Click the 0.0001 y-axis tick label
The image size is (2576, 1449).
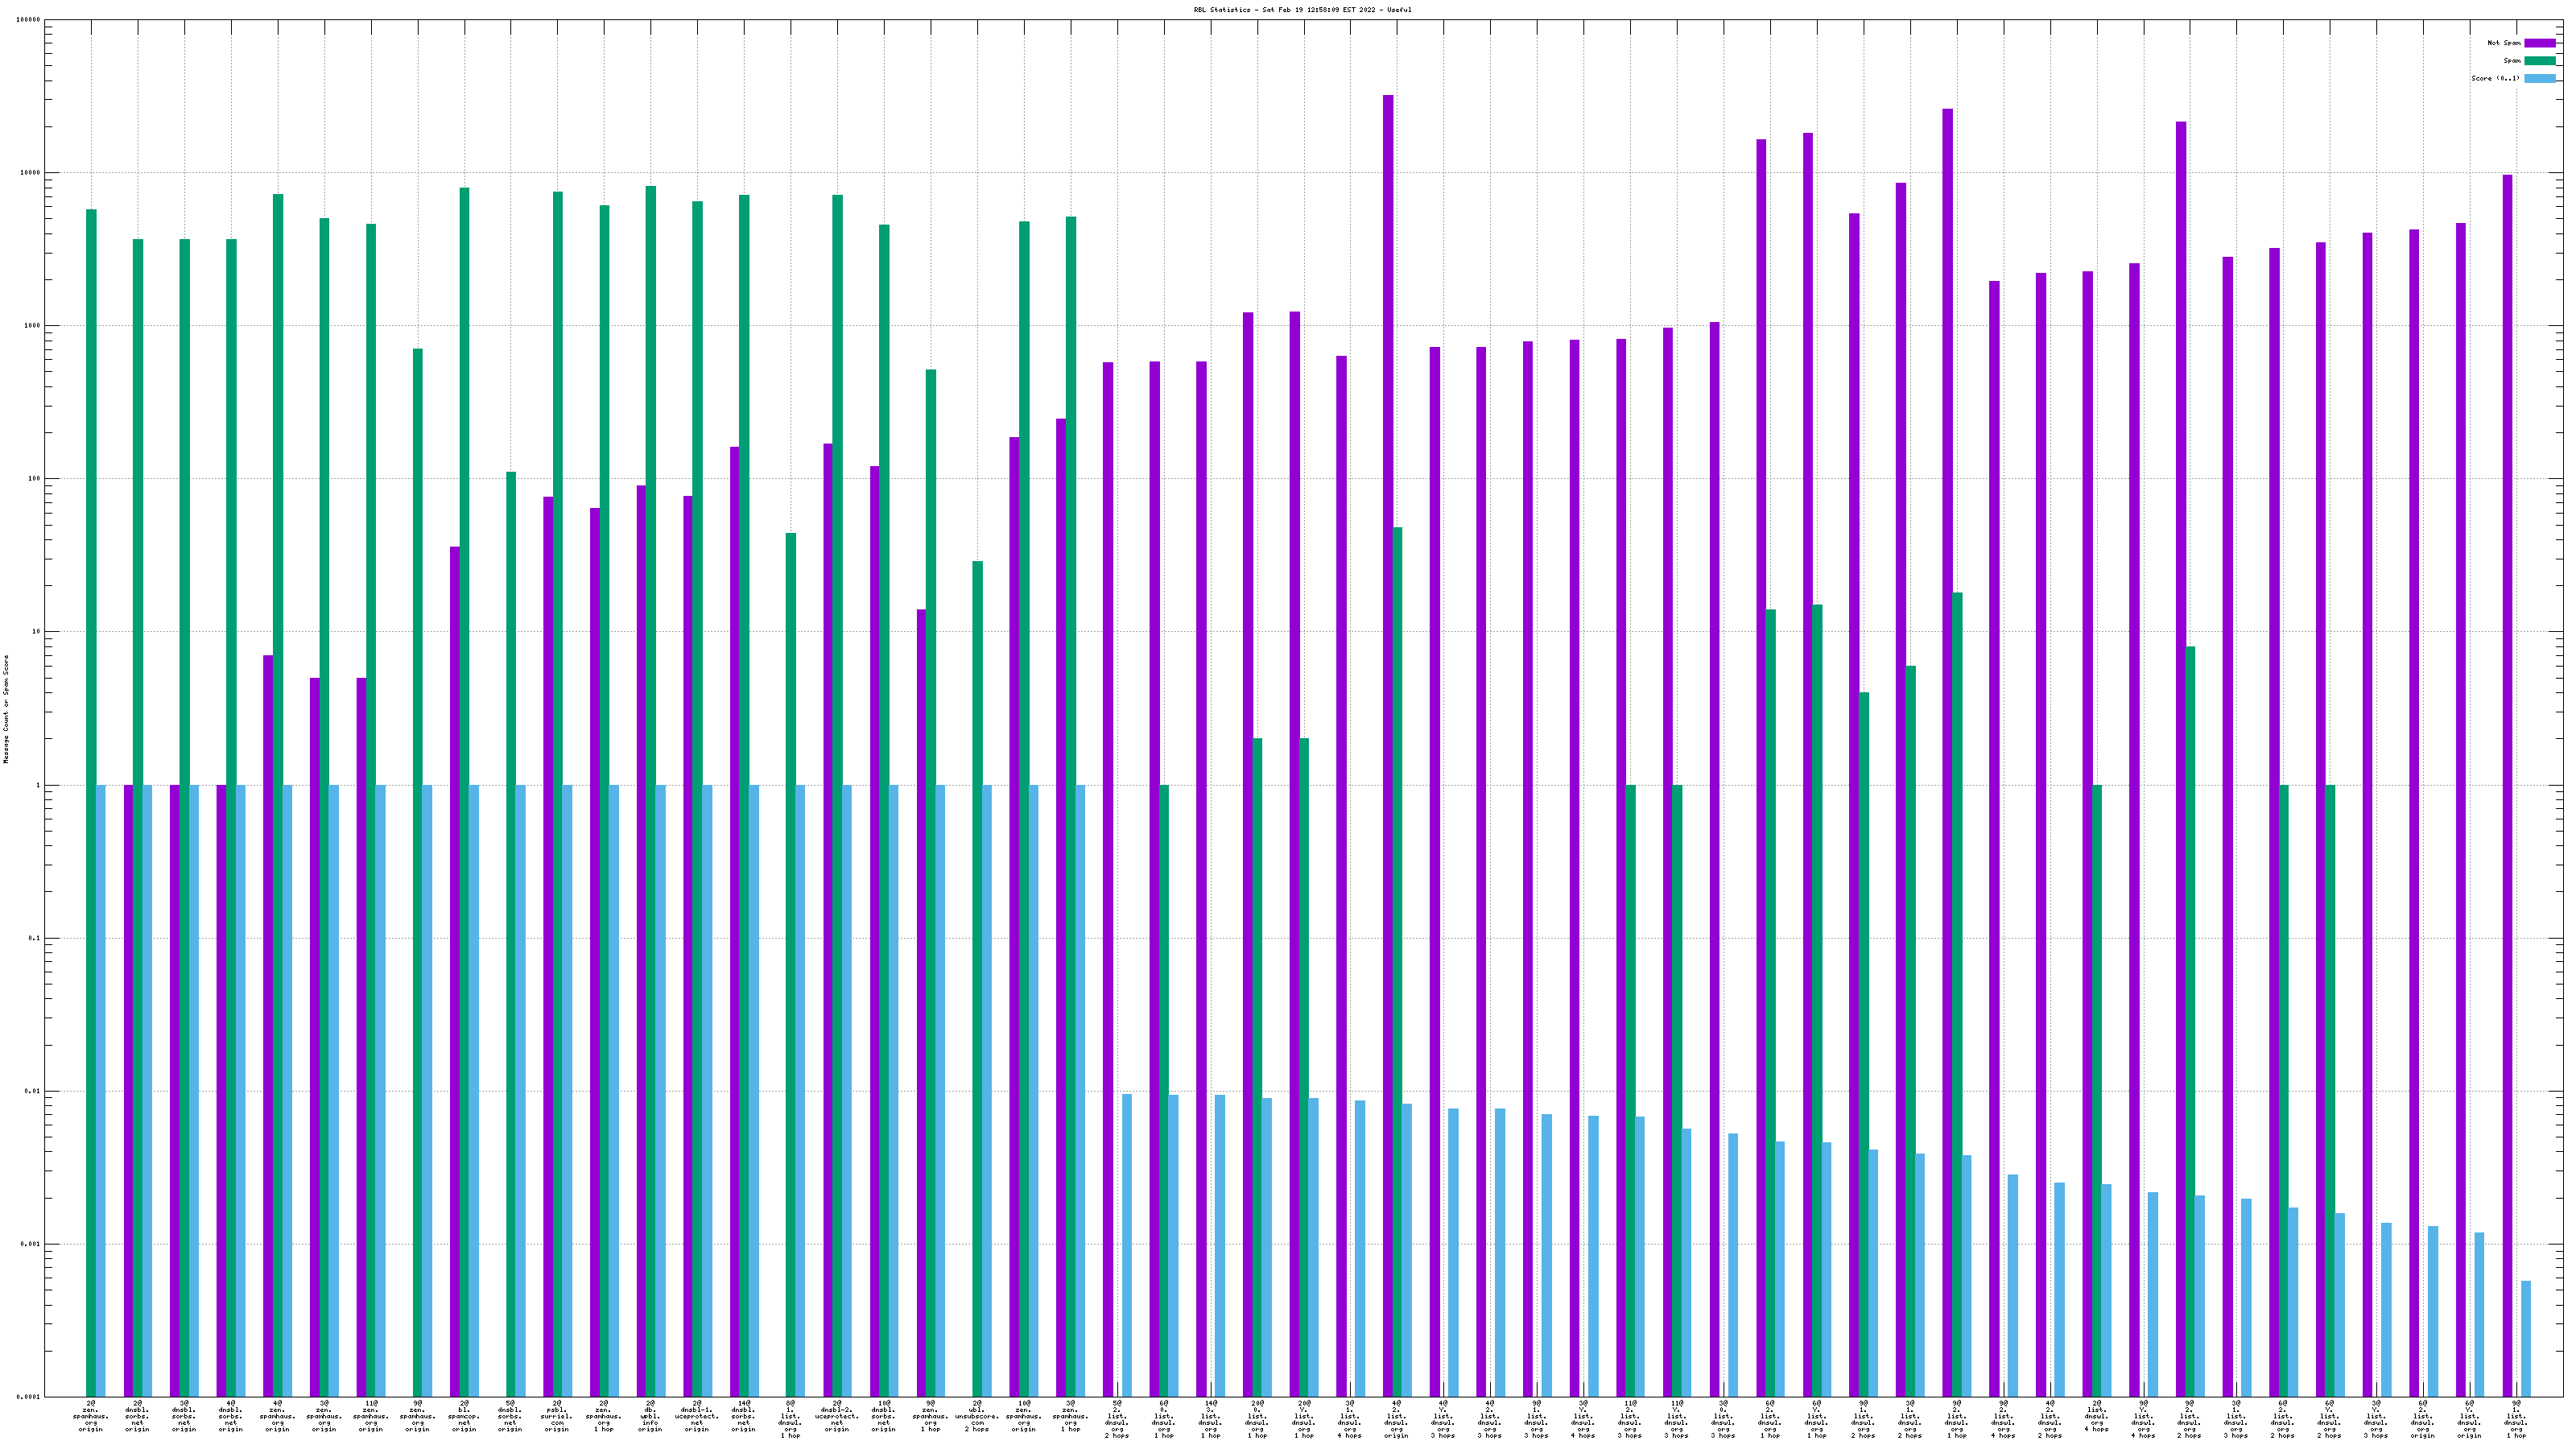[28, 1397]
